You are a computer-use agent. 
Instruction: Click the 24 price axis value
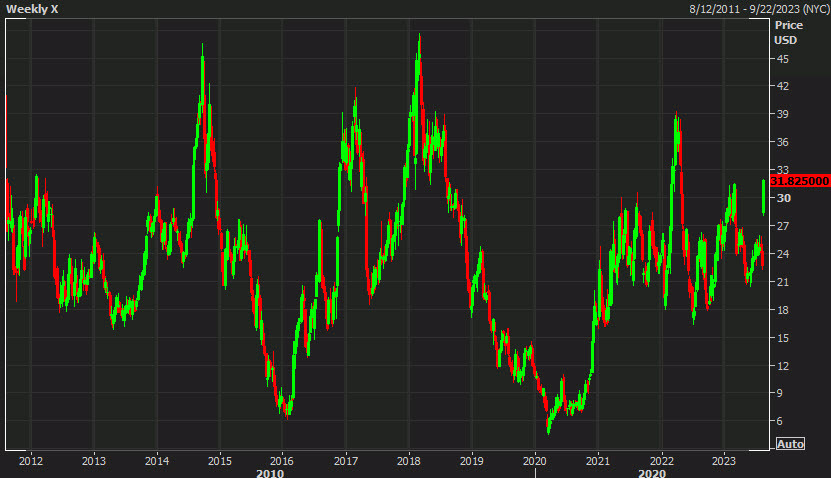[x=783, y=254]
